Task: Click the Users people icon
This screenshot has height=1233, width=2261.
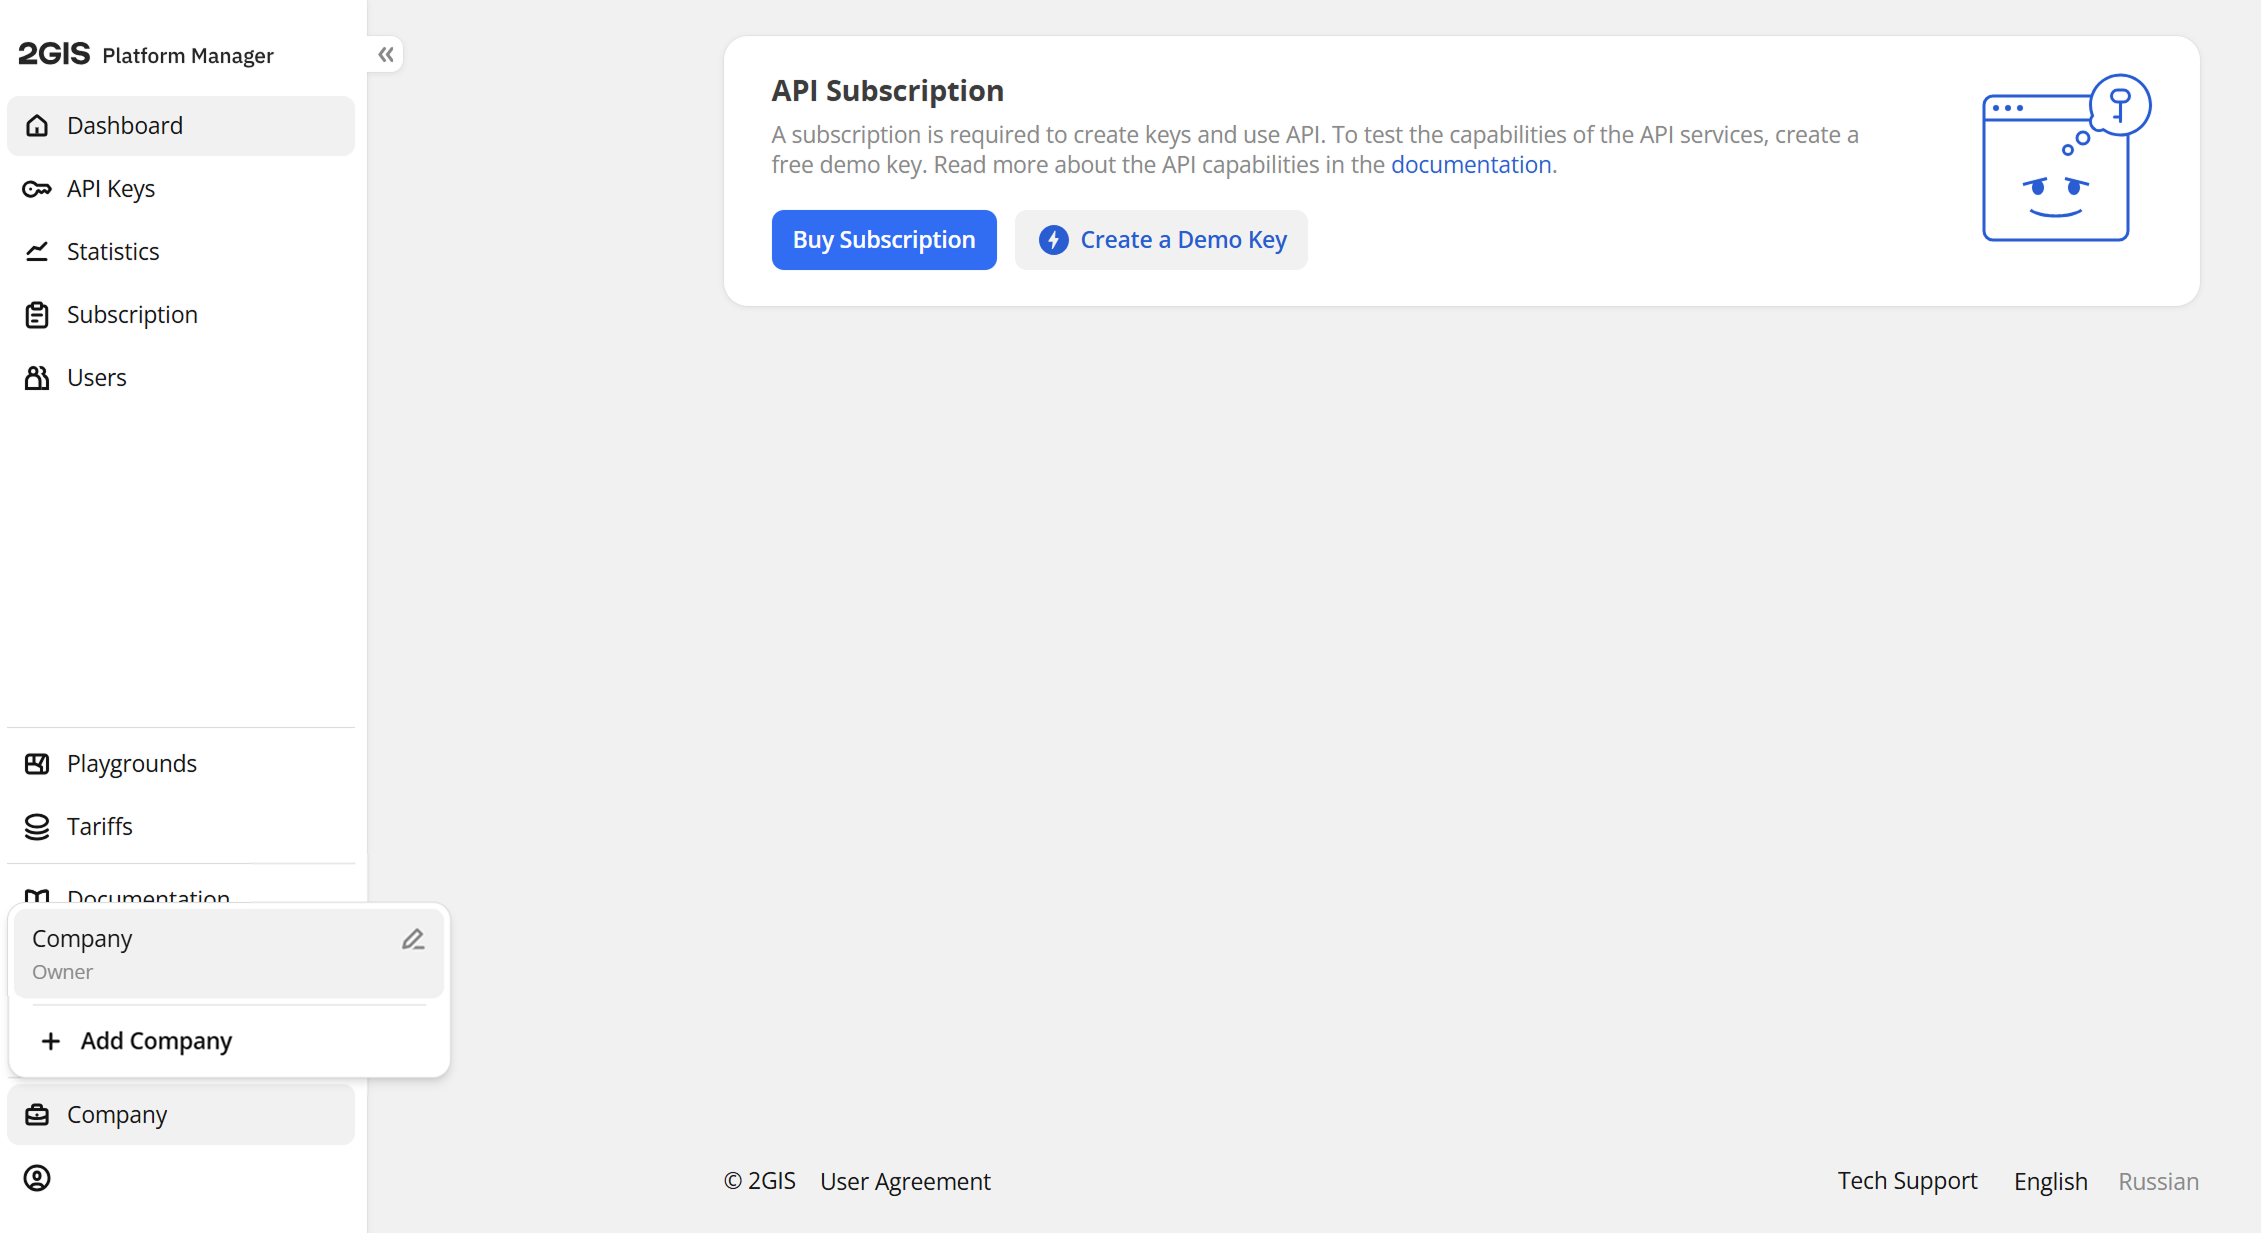Action: pyautogui.click(x=37, y=378)
